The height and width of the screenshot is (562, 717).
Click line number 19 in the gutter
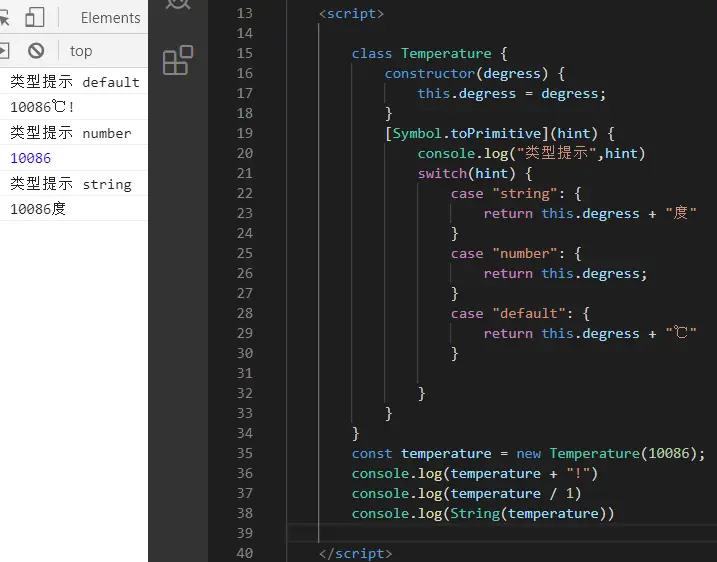[245, 134]
